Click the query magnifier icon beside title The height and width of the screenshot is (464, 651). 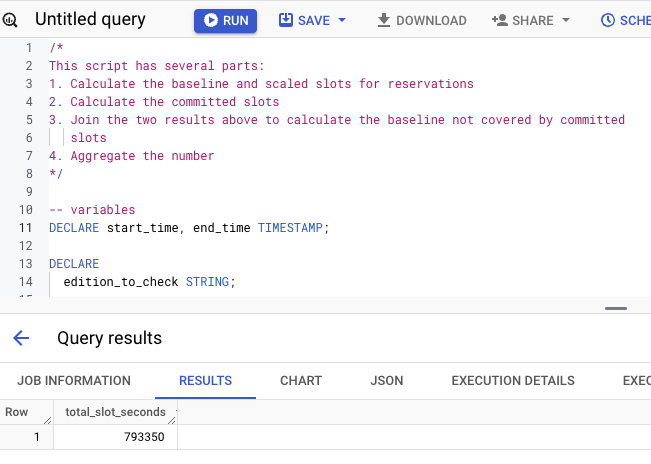10,20
